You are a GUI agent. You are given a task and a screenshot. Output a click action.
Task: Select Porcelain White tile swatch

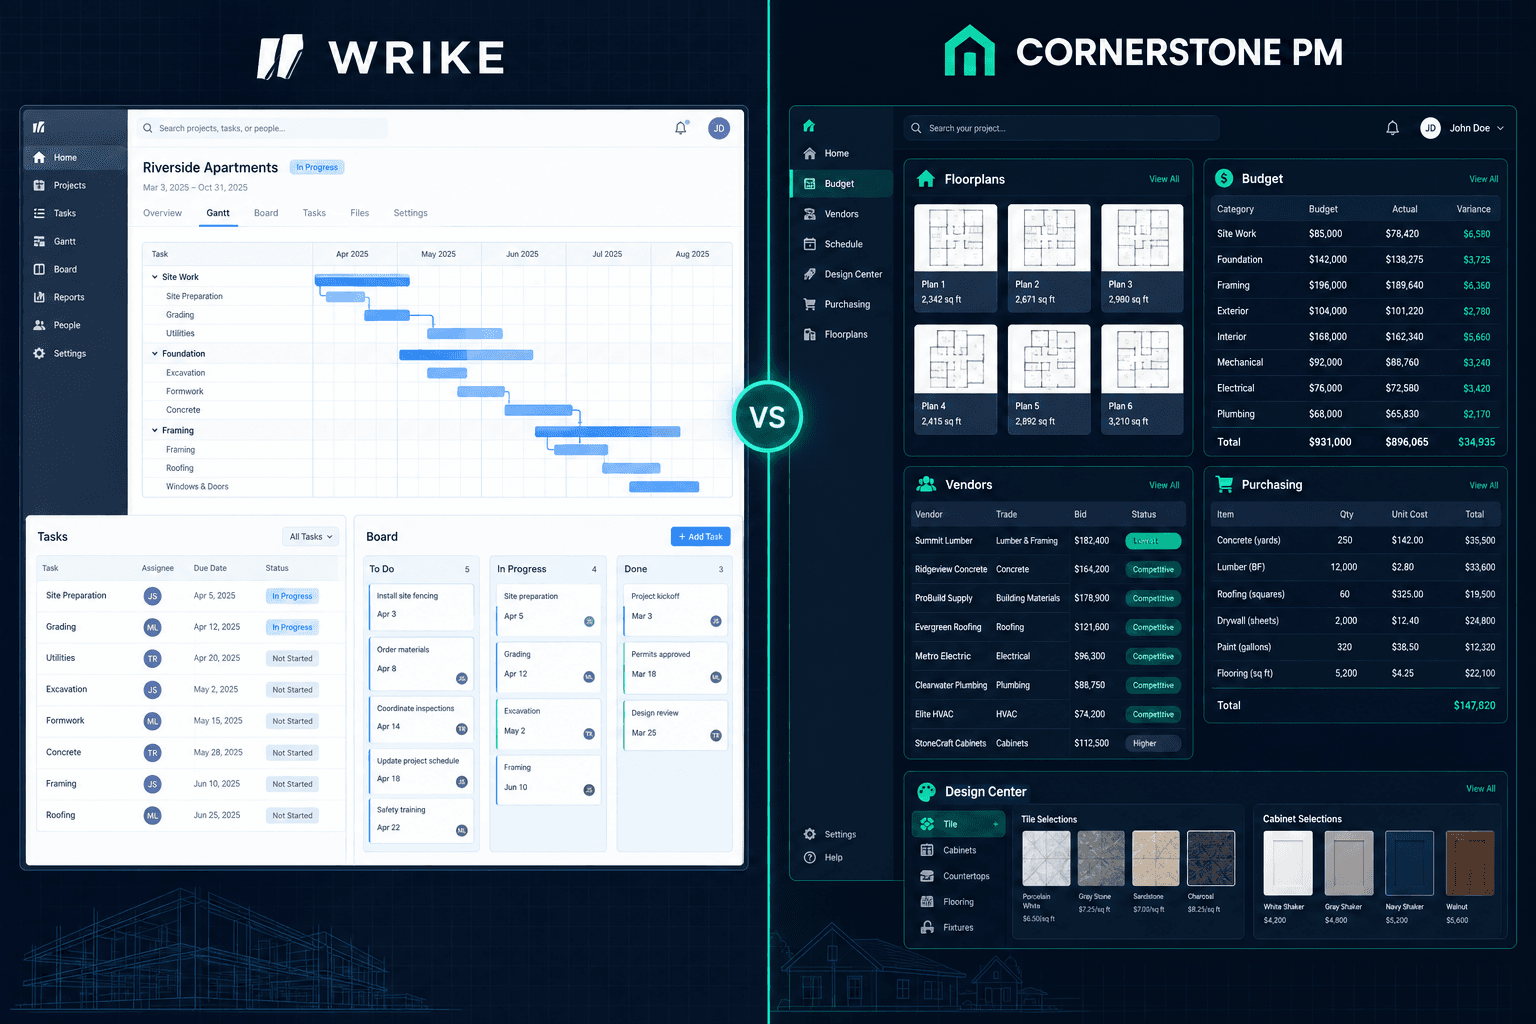(1046, 858)
